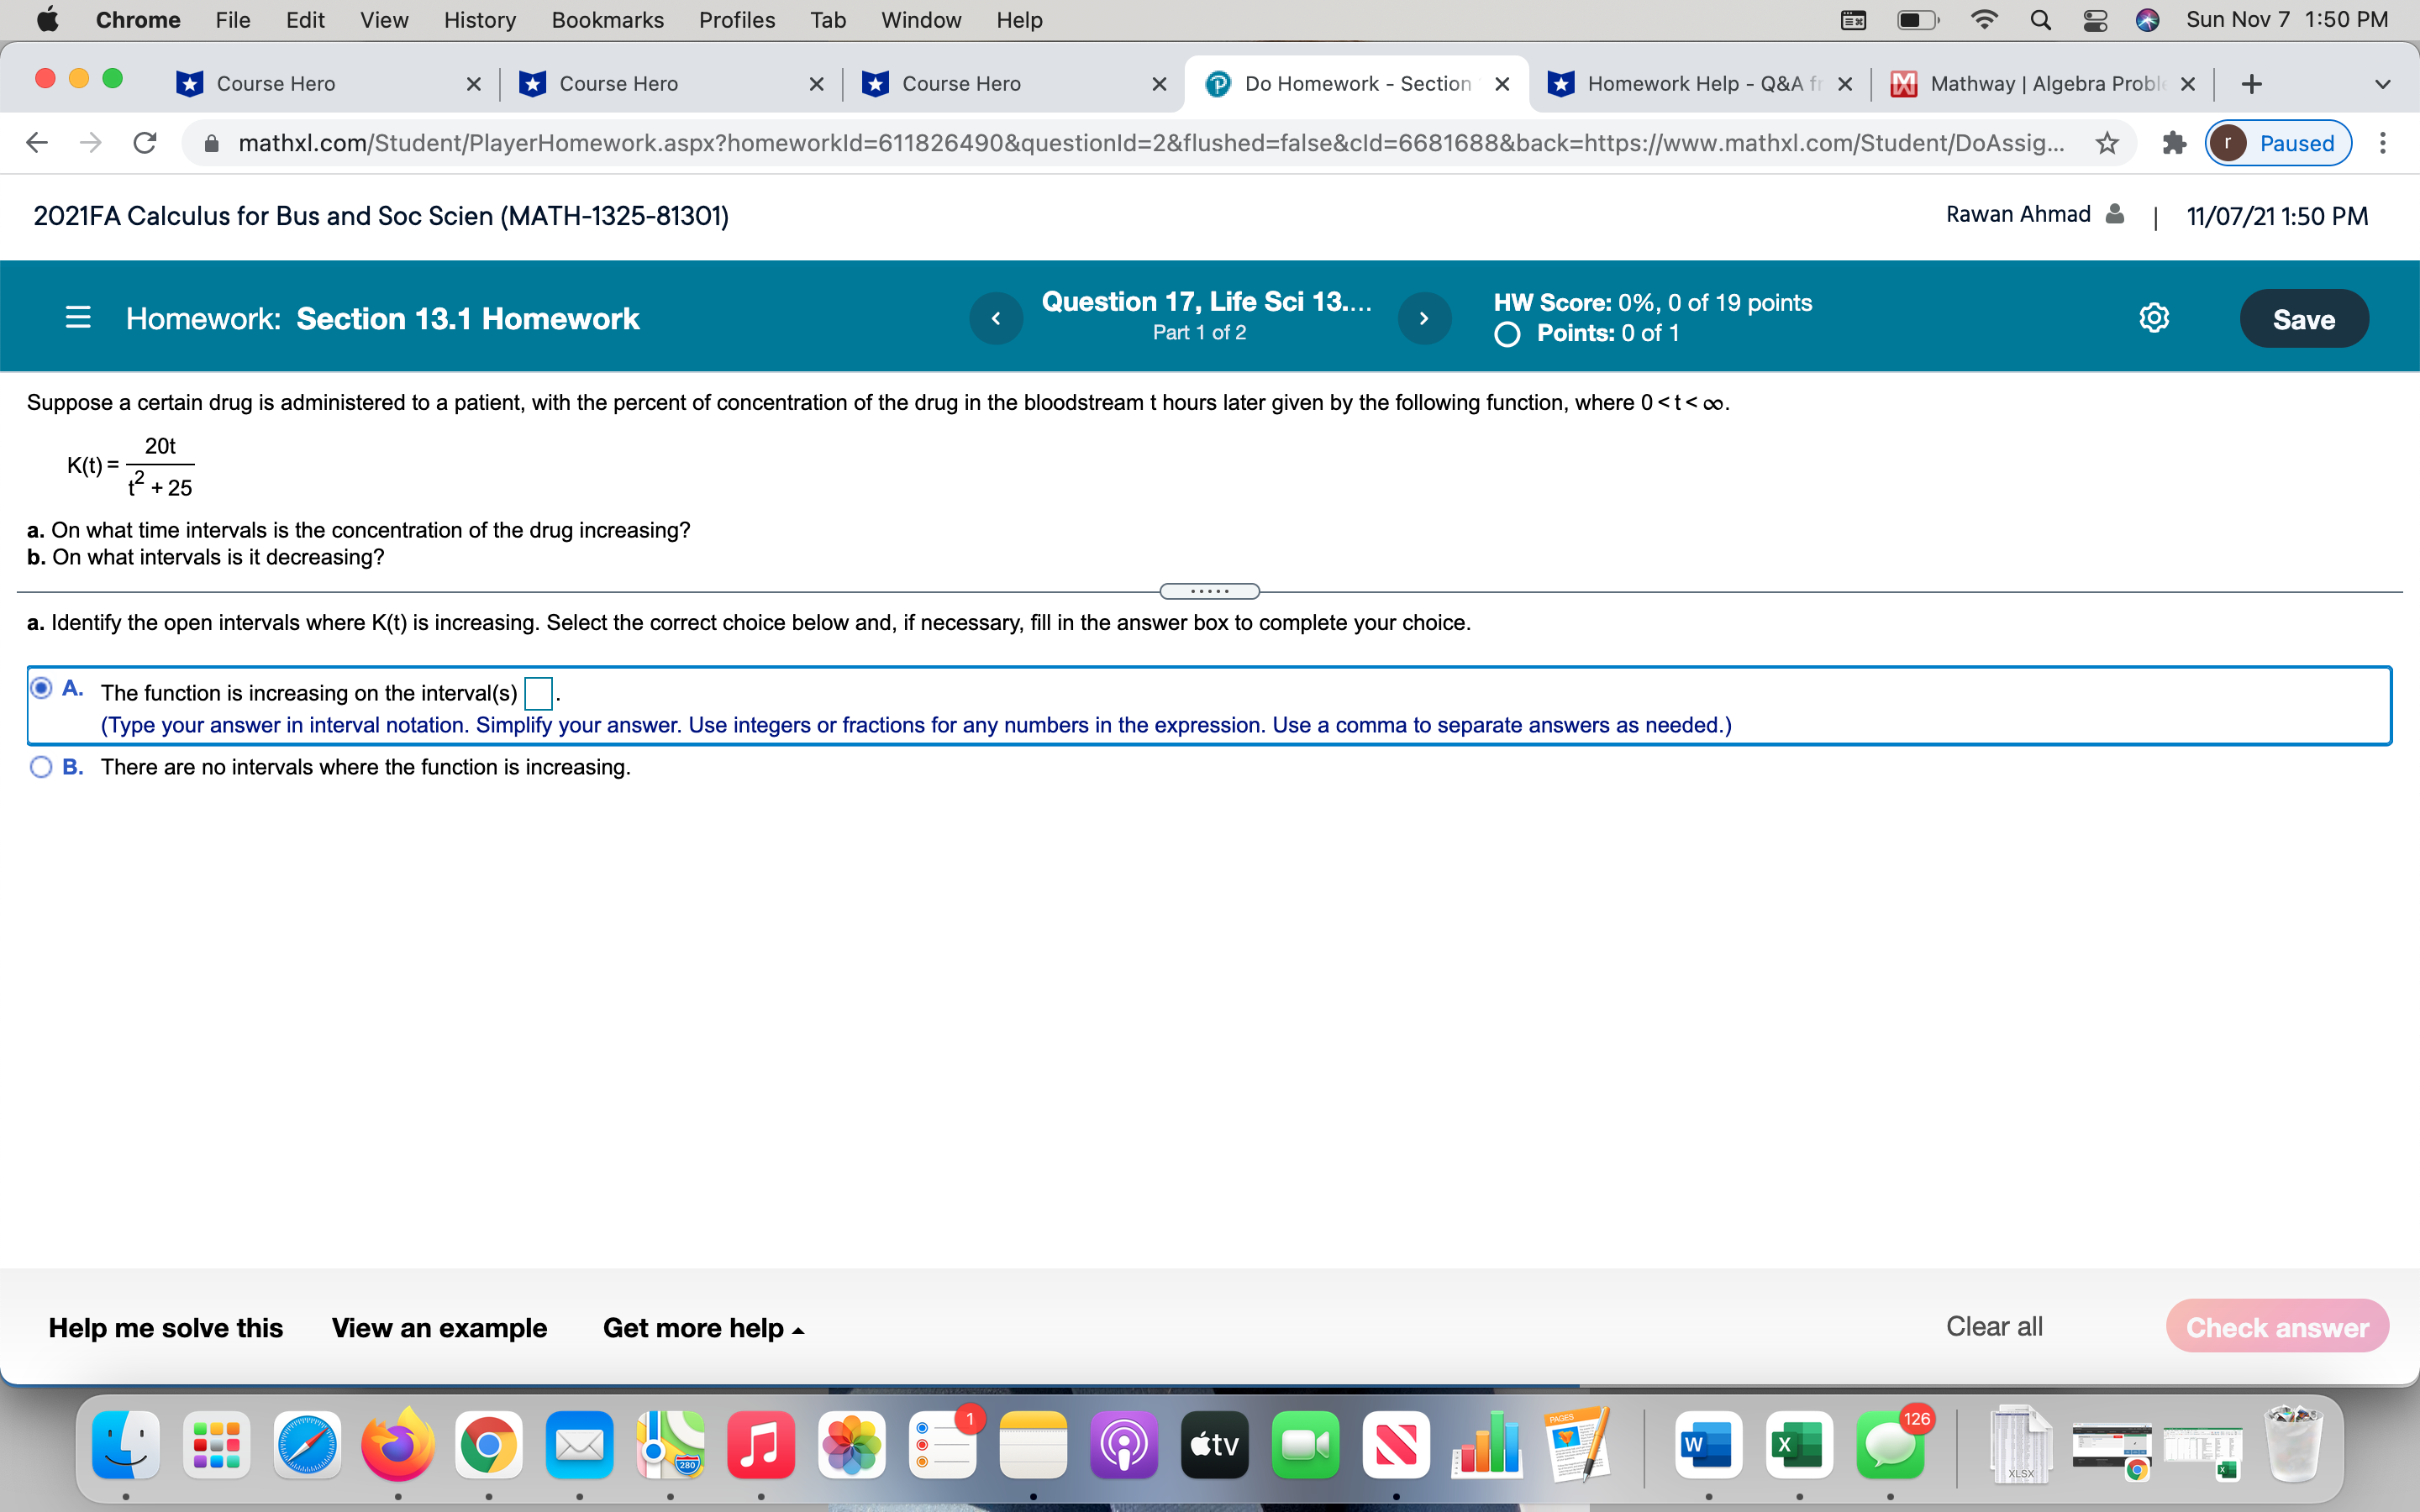The width and height of the screenshot is (2420, 1512).
Task: Click the Wi-Fi icon in the menu bar
Action: (1984, 19)
